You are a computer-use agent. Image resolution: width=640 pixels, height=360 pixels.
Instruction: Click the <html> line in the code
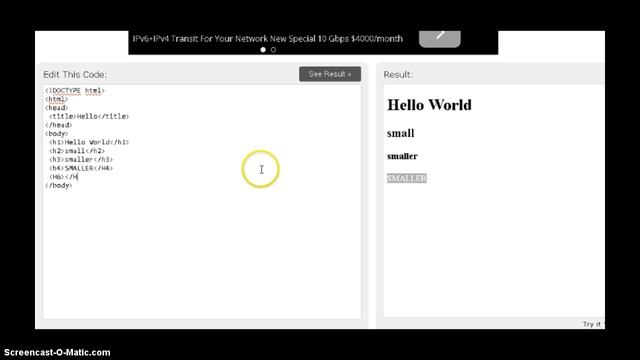click(x=56, y=99)
